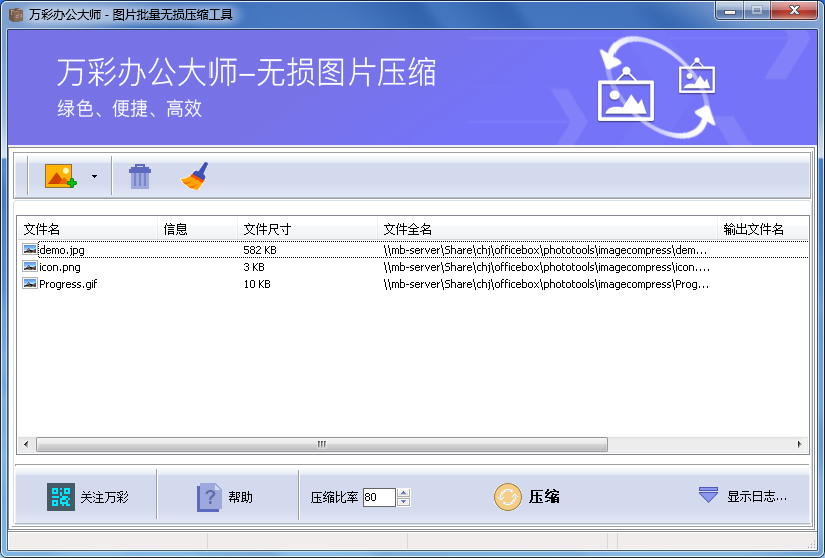Click the add image icon in toolbar
825x558 pixels.
pos(60,177)
